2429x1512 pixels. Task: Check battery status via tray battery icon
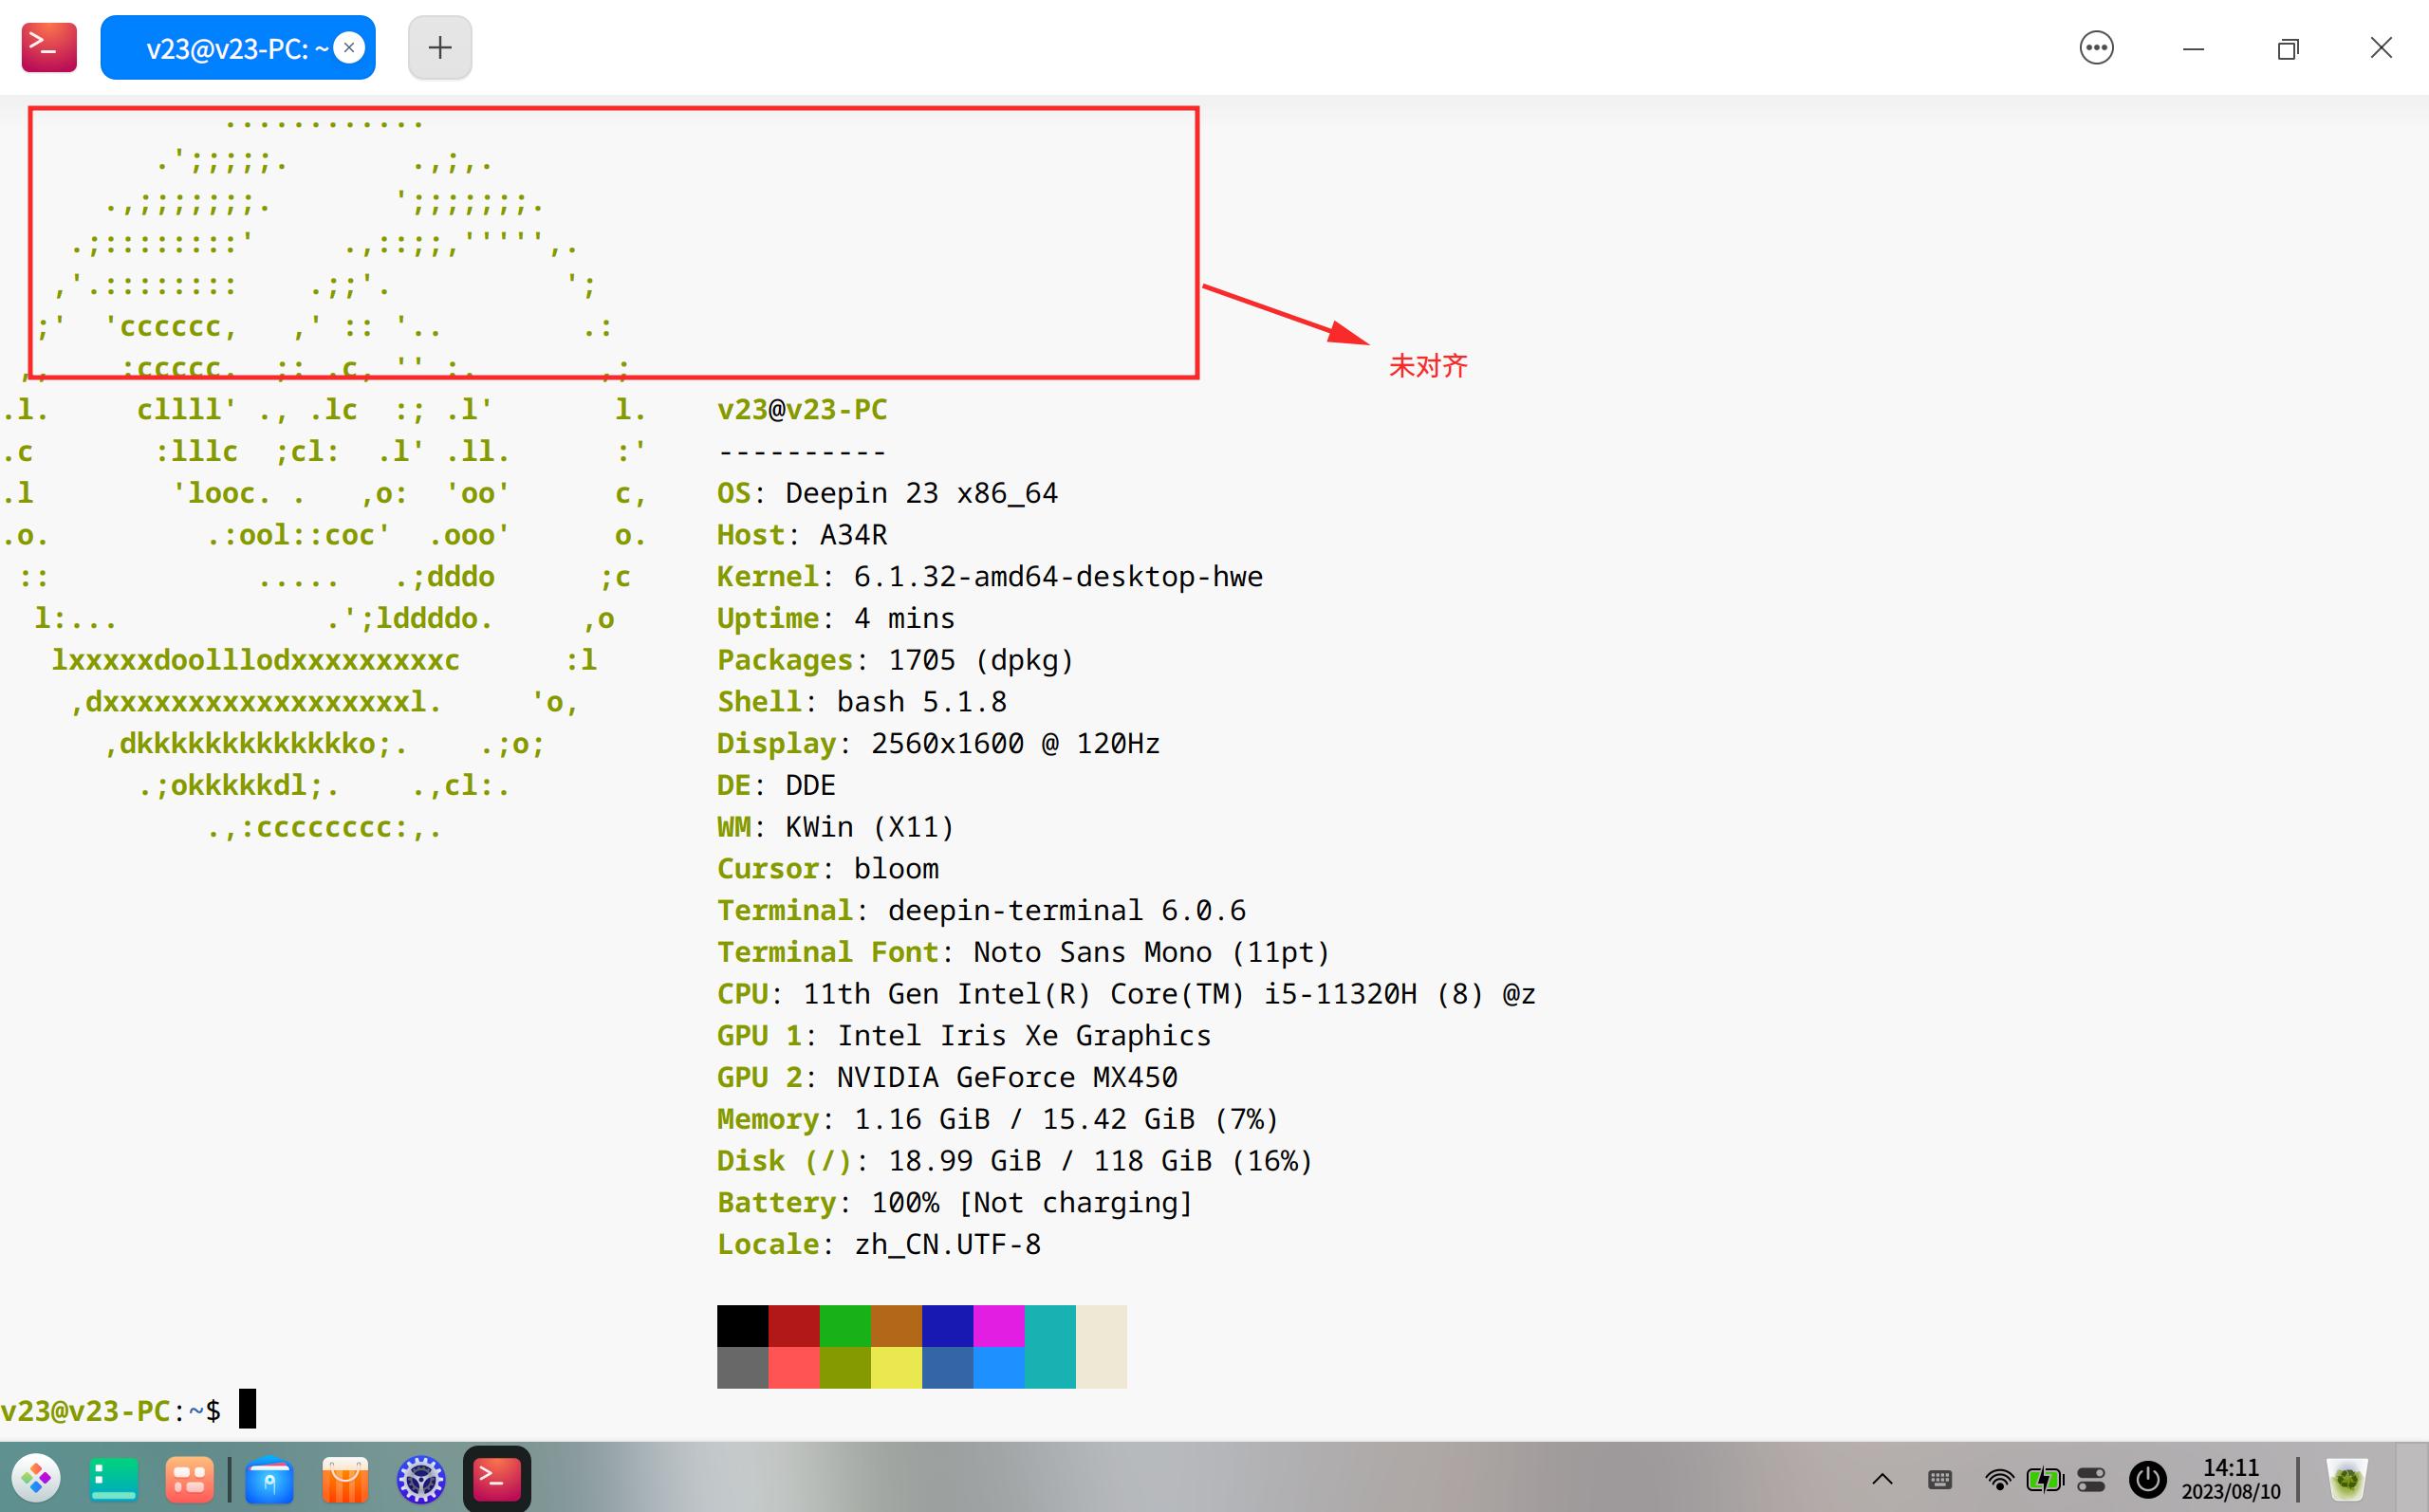click(x=2044, y=1479)
